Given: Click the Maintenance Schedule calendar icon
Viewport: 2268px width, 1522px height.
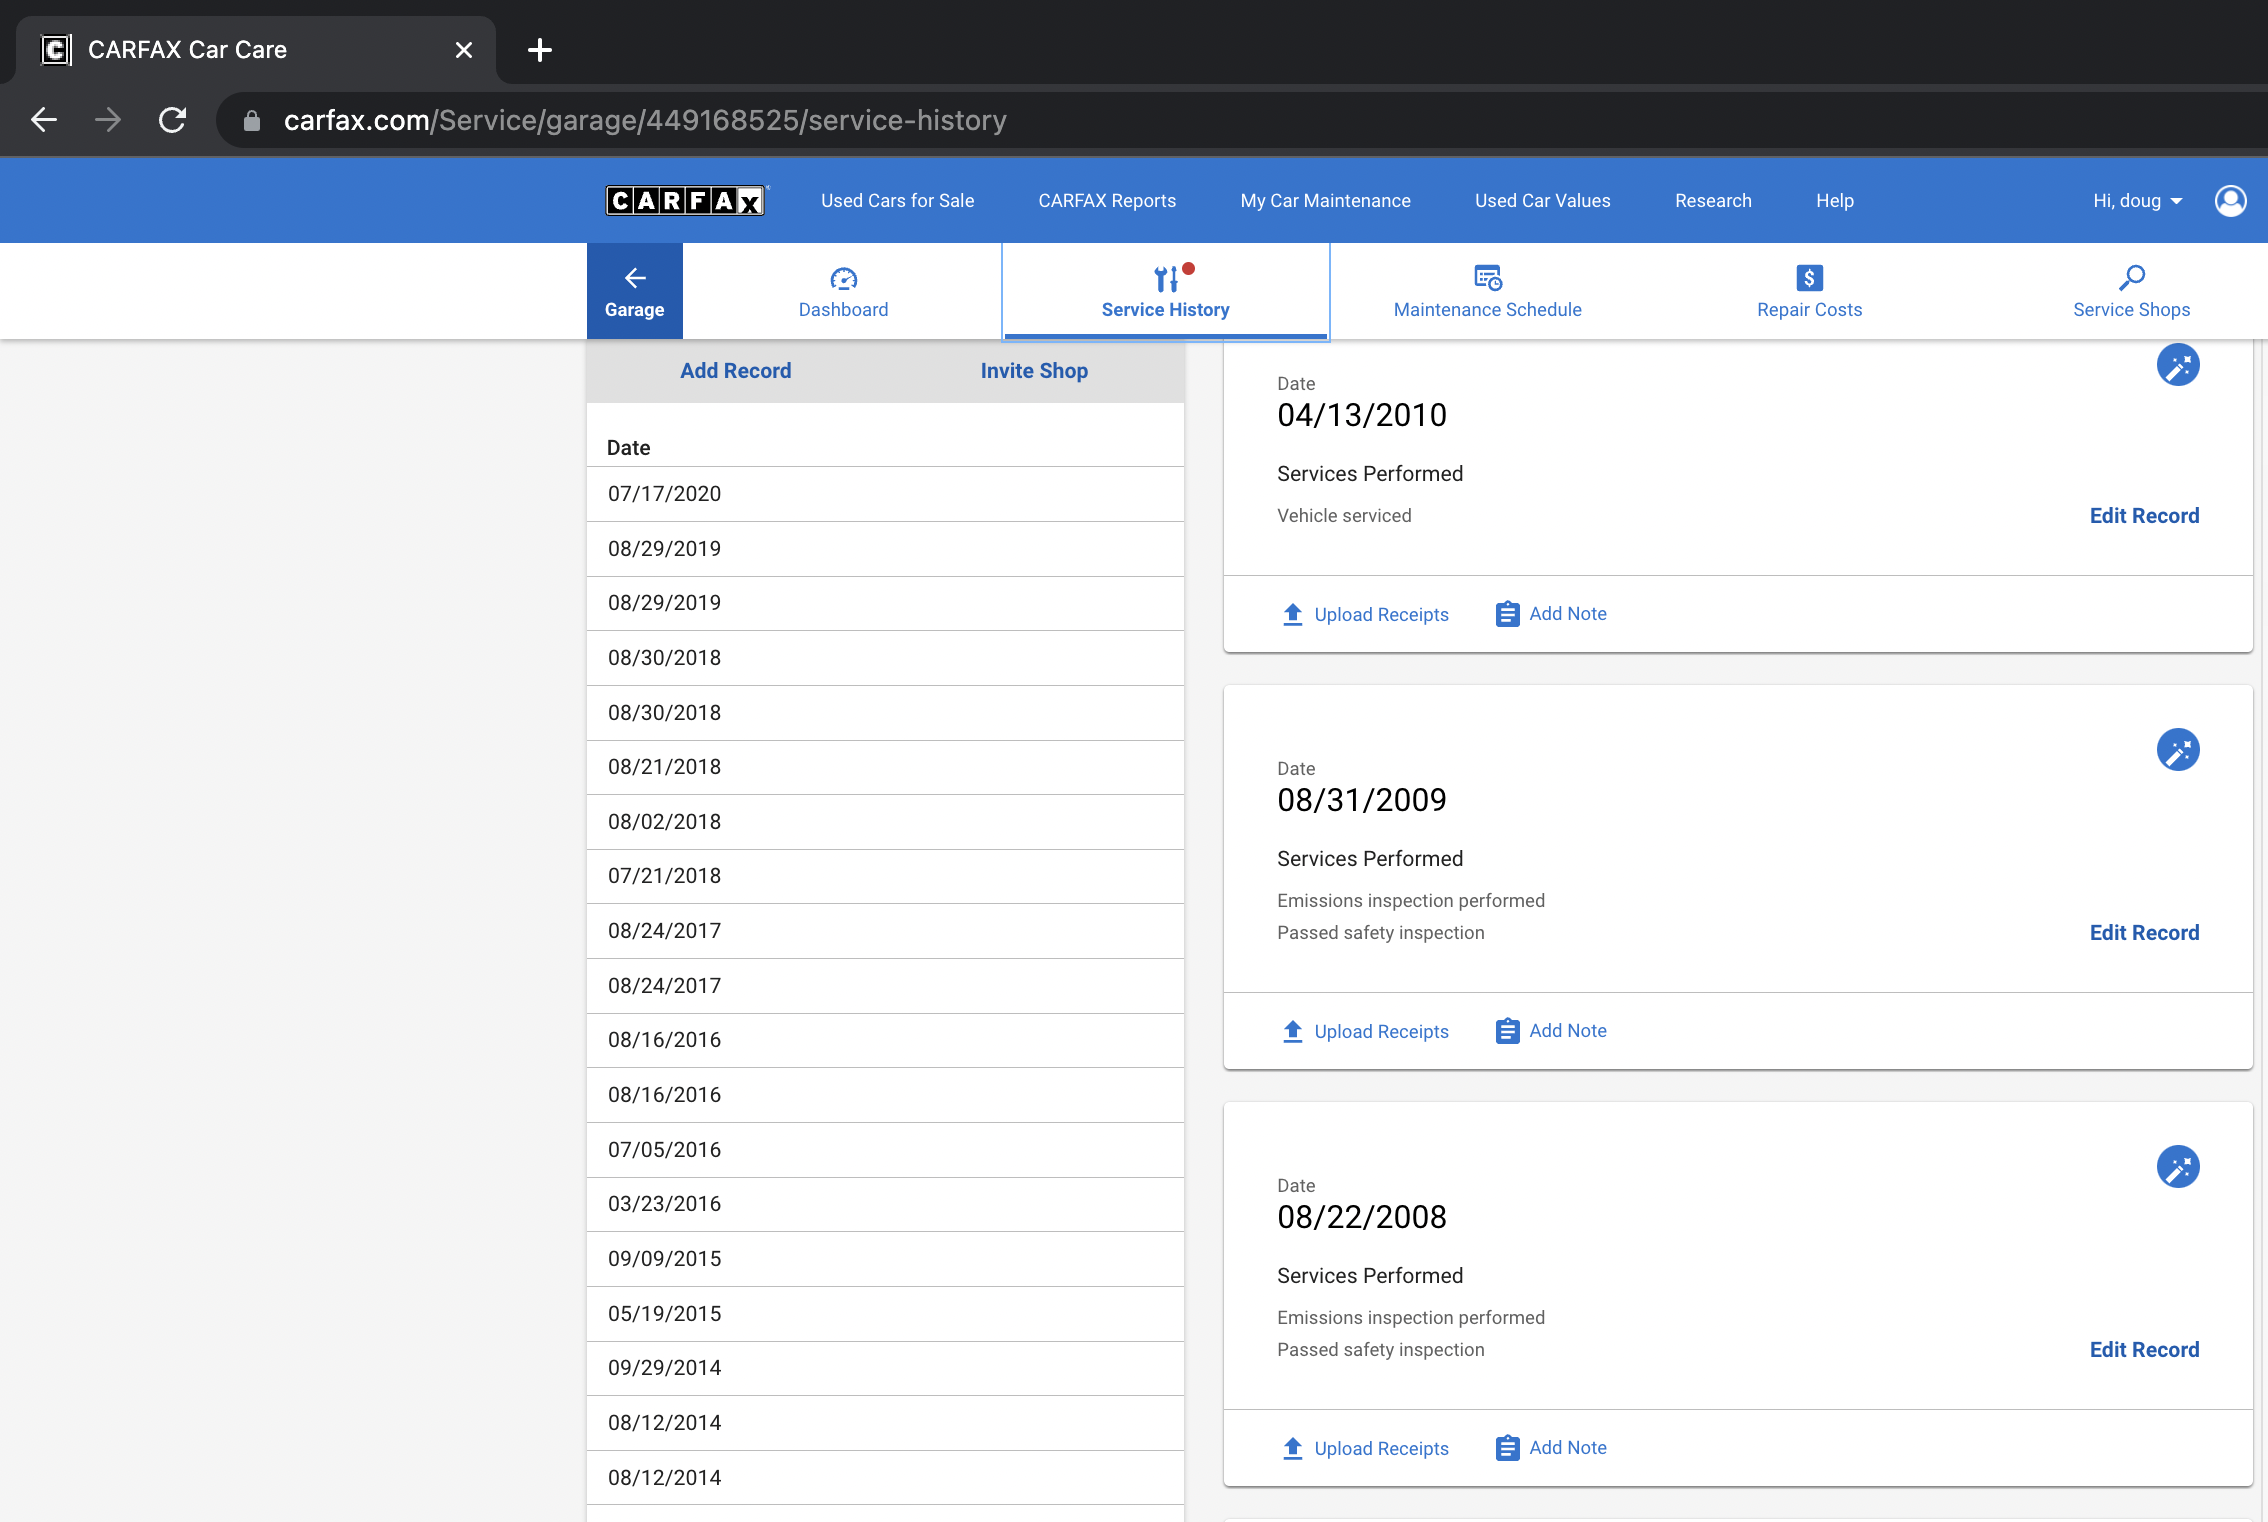Looking at the screenshot, I should [1488, 277].
